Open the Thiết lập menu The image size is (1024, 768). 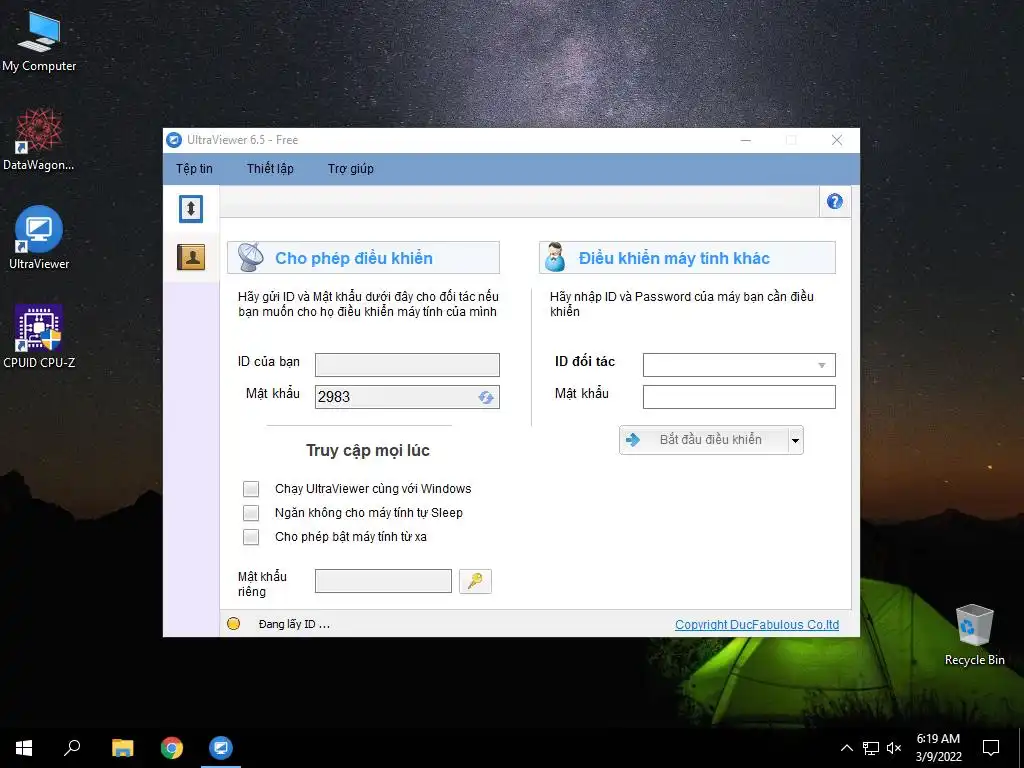pos(270,168)
